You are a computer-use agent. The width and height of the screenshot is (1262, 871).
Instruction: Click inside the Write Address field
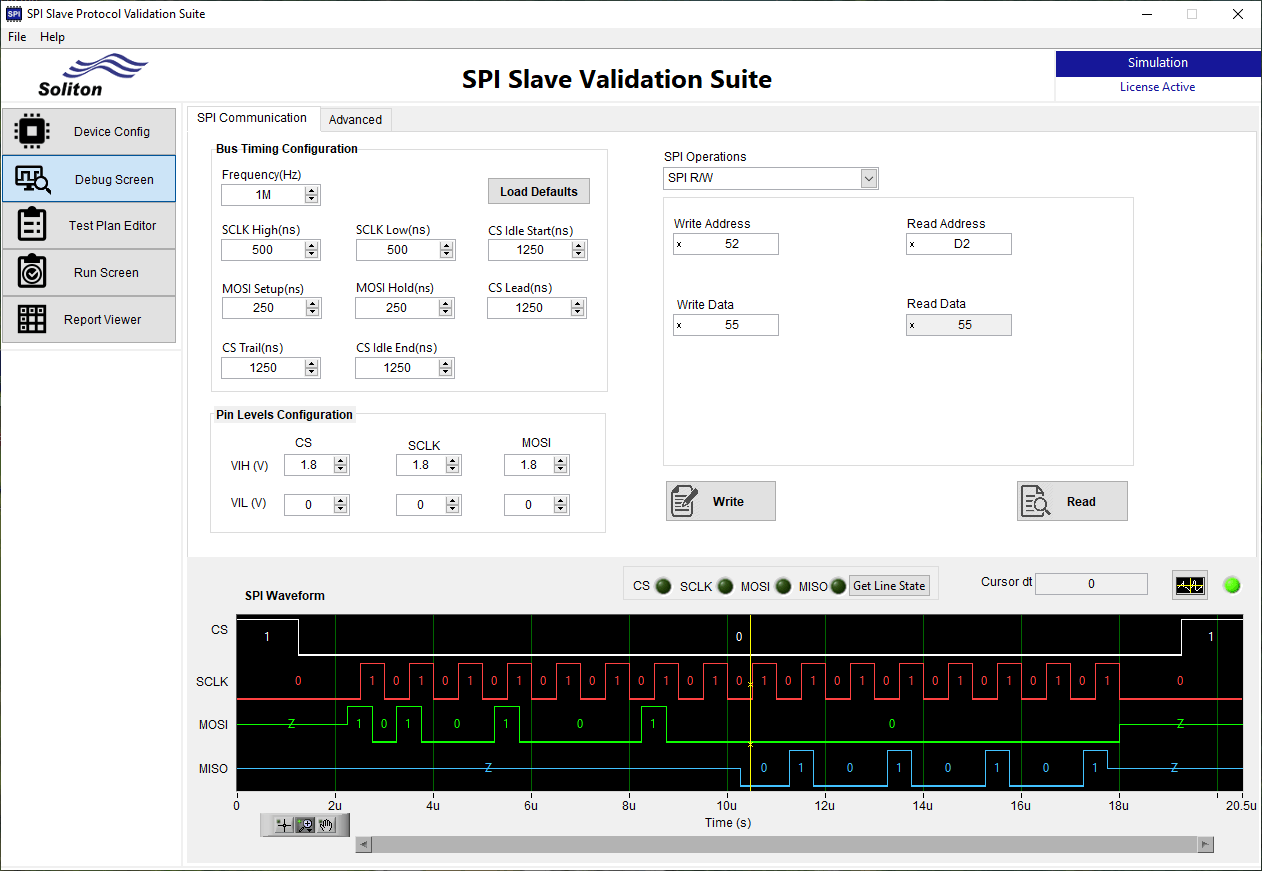pos(726,243)
